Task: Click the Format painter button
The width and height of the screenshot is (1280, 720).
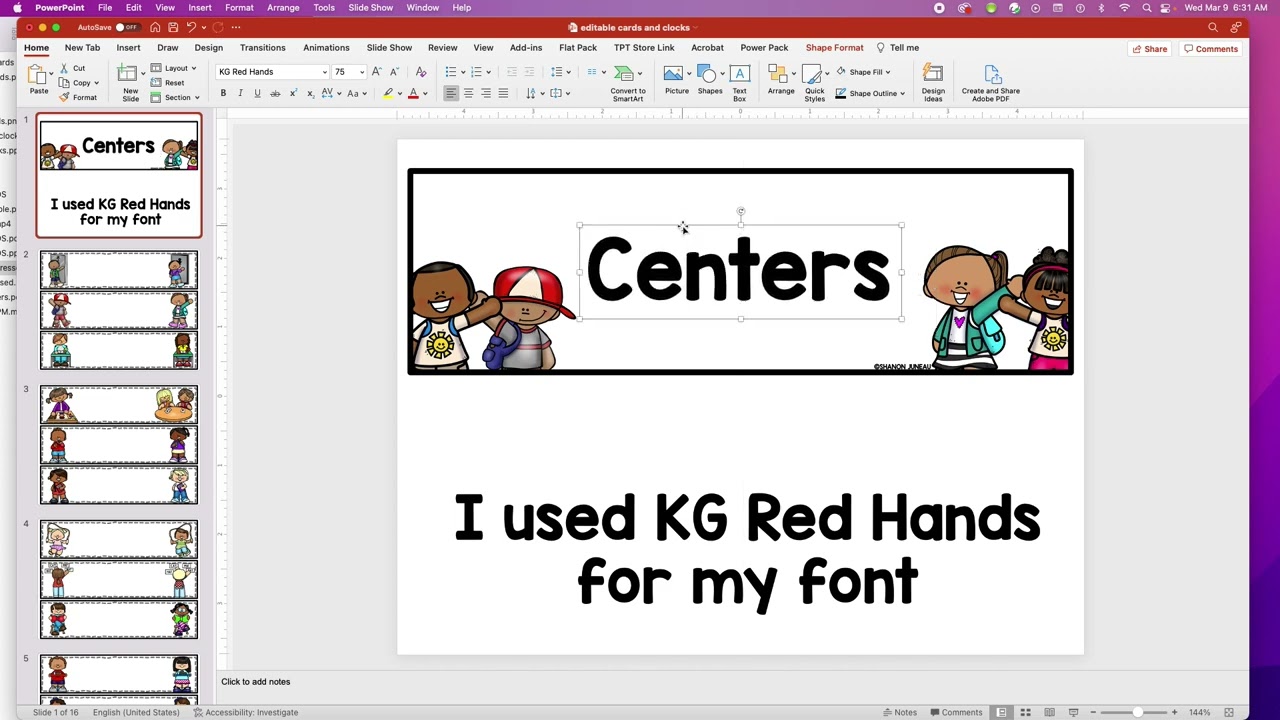Action: coord(77,97)
